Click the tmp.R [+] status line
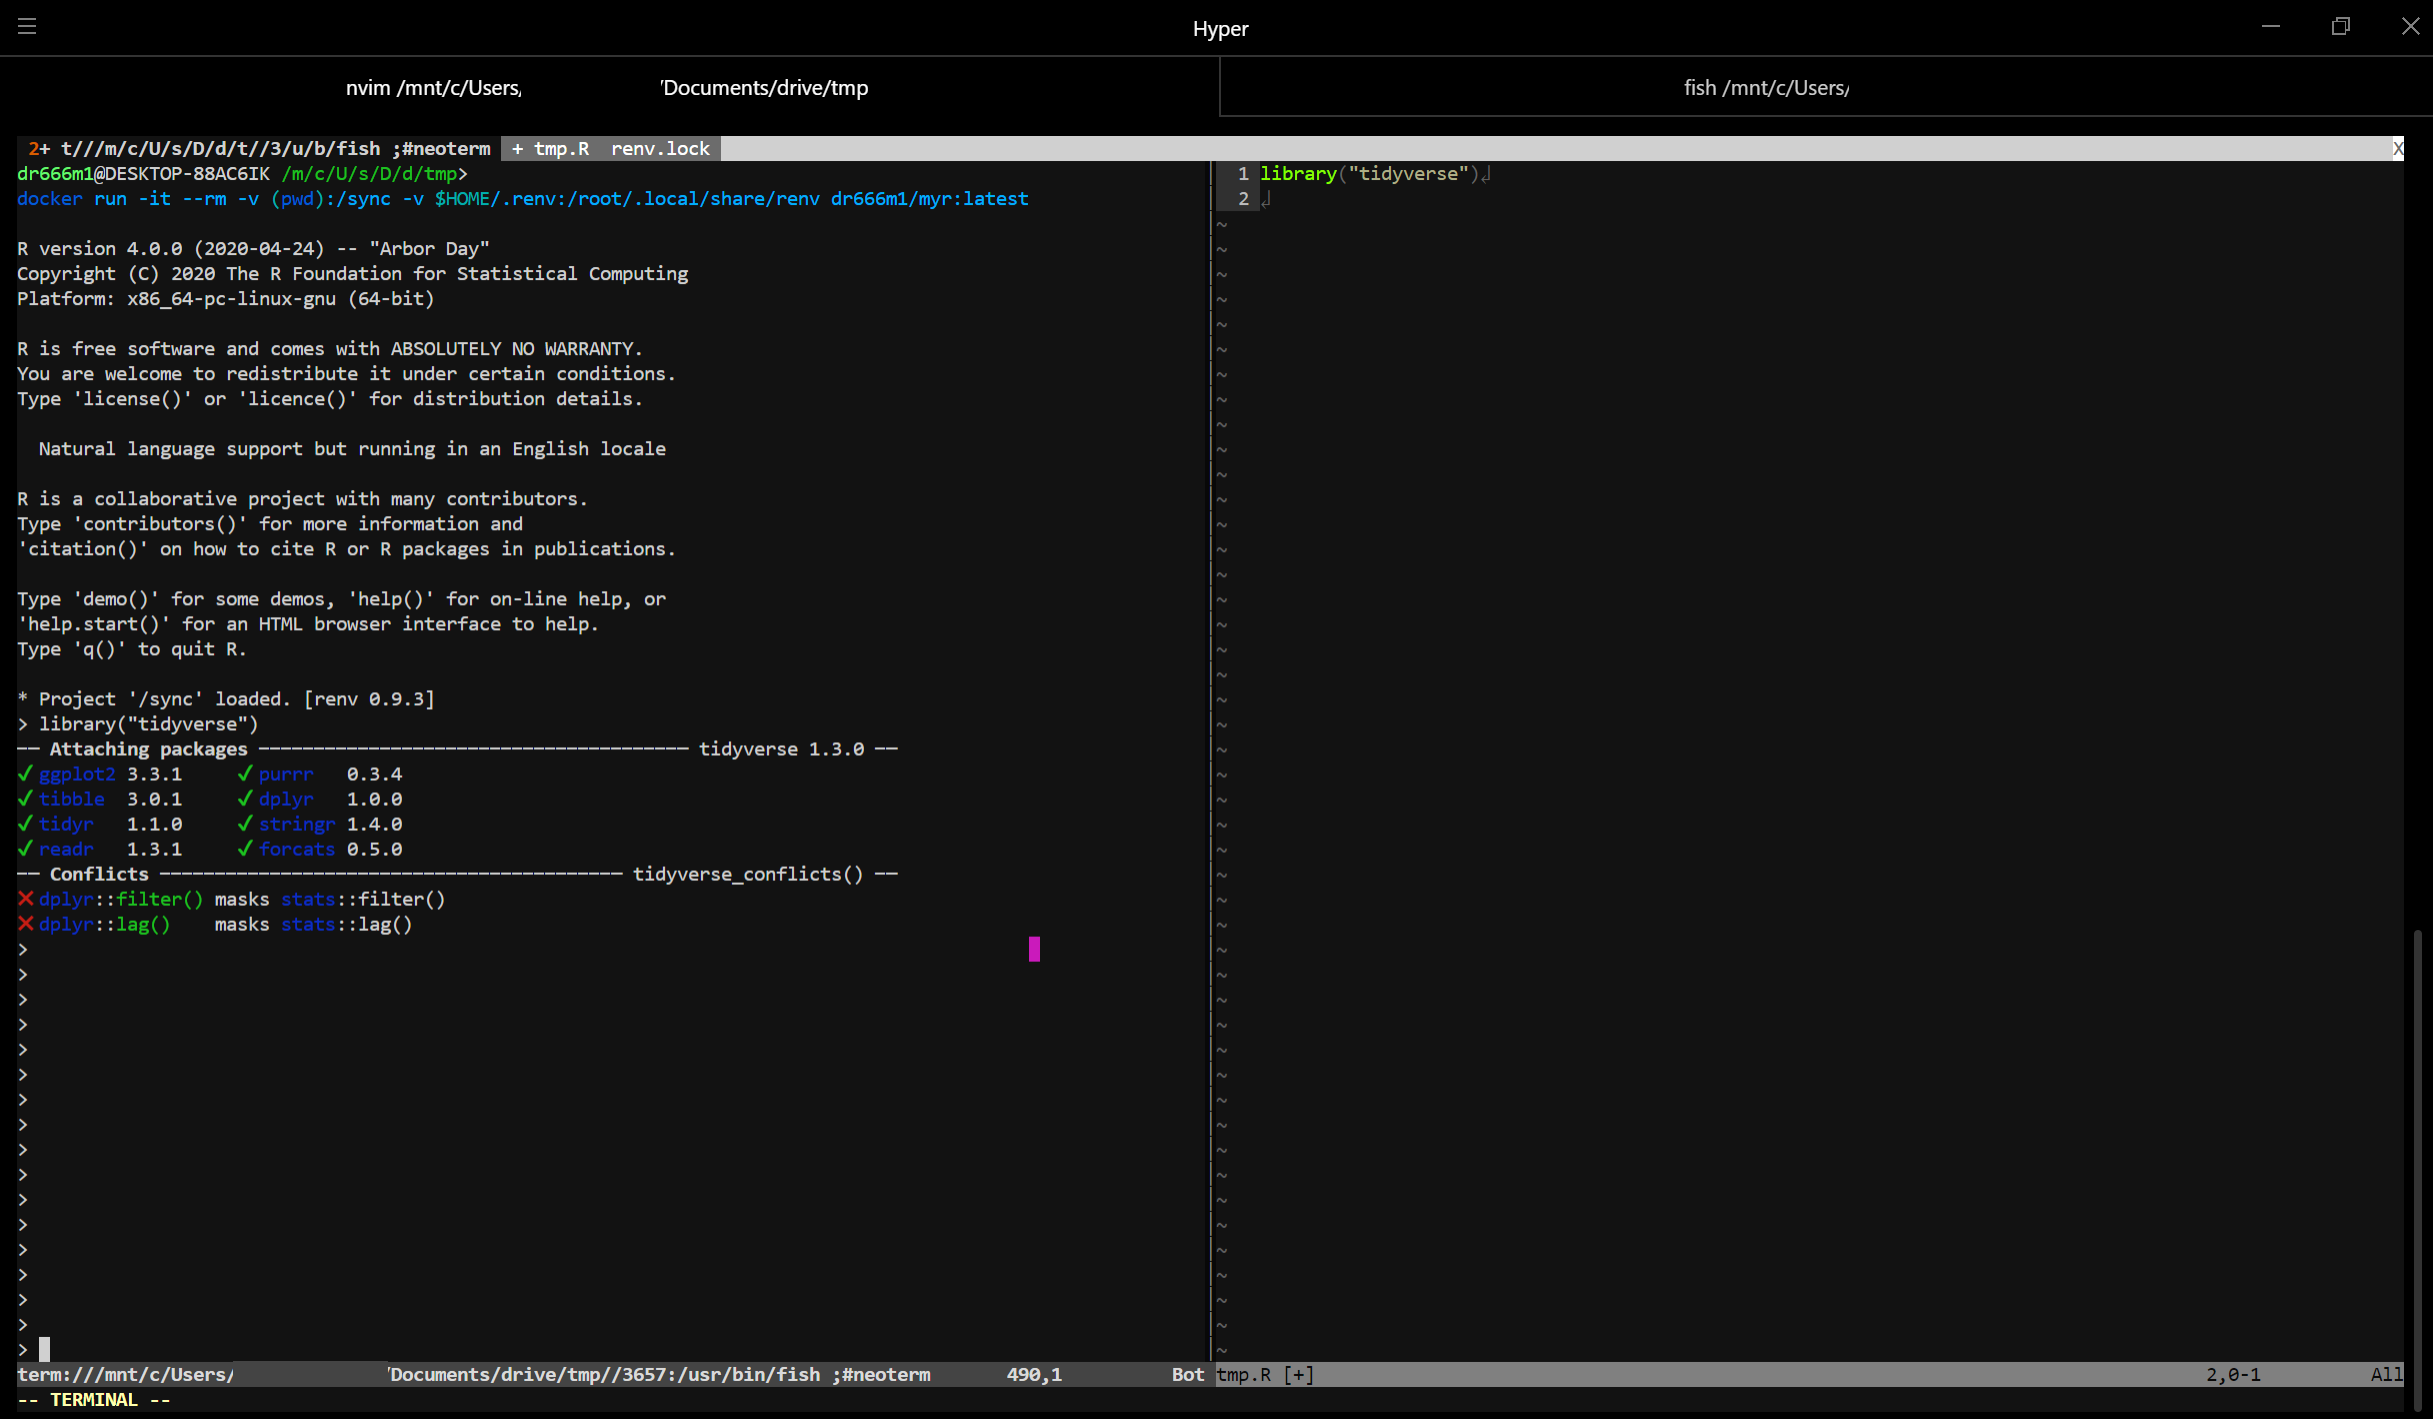The image size is (2433, 1419). tap(1266, 1375)
